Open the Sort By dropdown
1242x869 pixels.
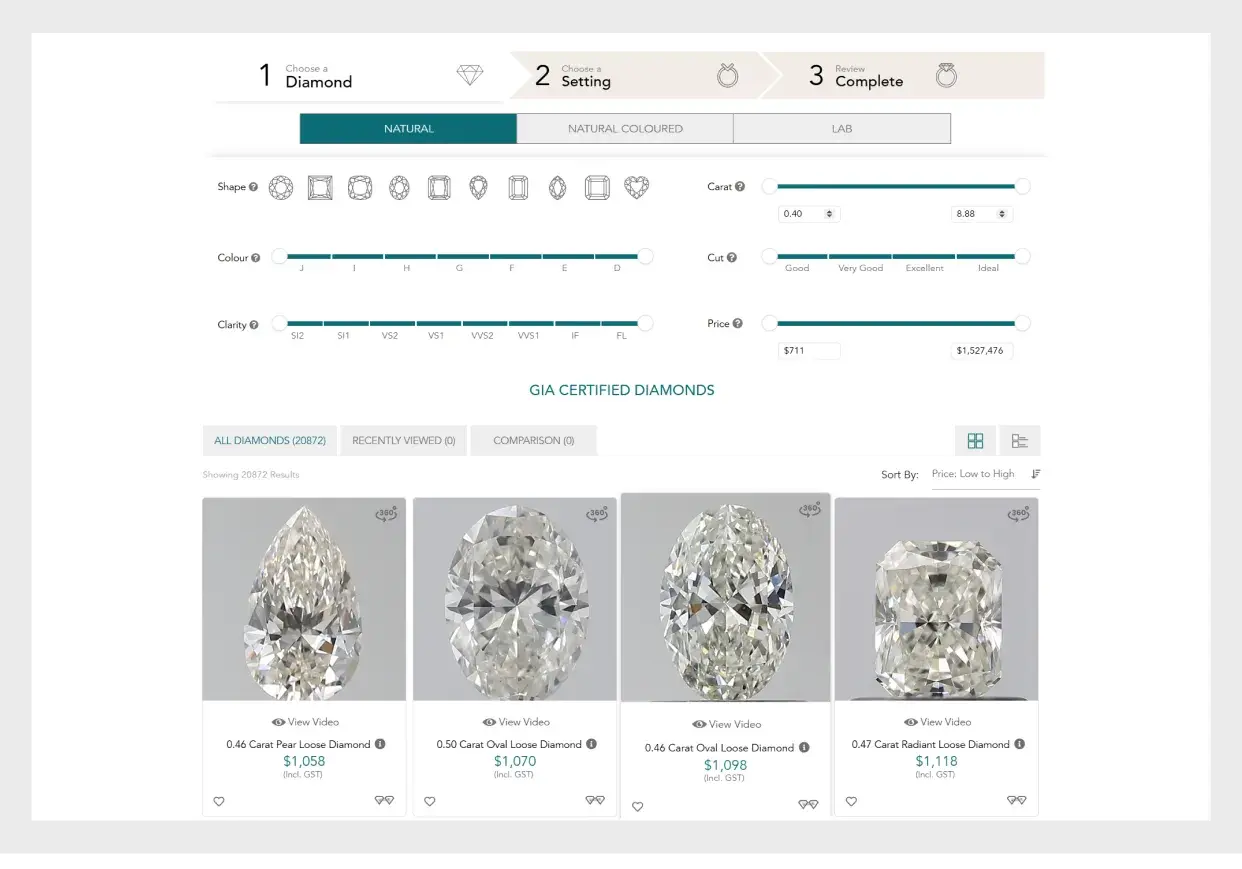pyautogui.click(x=973, y=474)
